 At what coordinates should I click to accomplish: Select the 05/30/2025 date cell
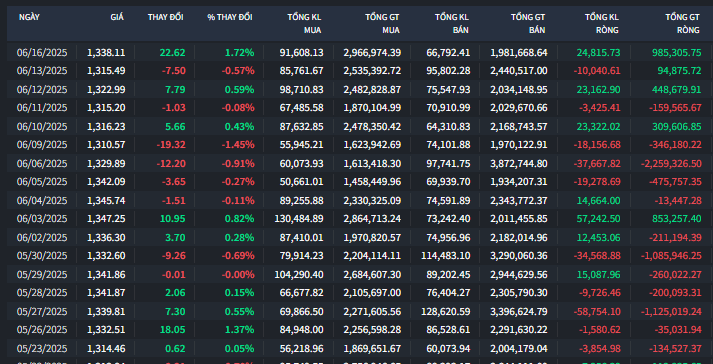(x=42, y=256)
